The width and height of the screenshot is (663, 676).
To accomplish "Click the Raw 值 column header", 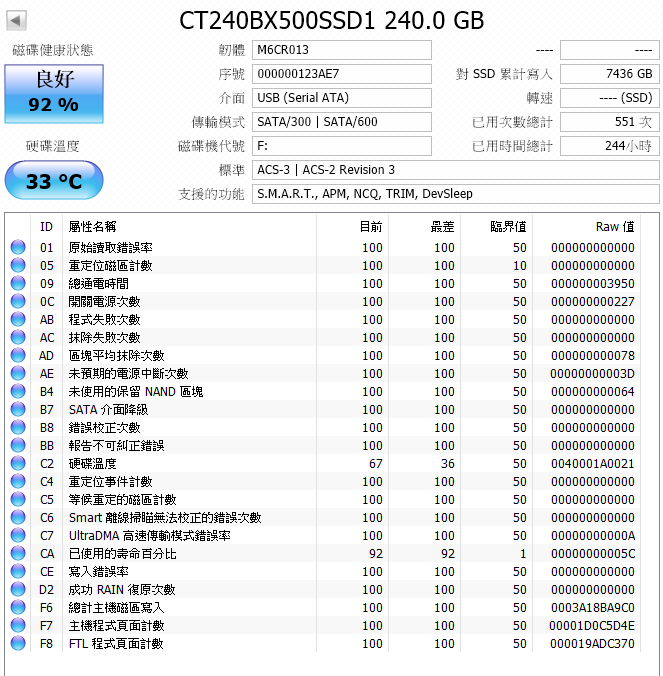I will [x=587, y=226].
